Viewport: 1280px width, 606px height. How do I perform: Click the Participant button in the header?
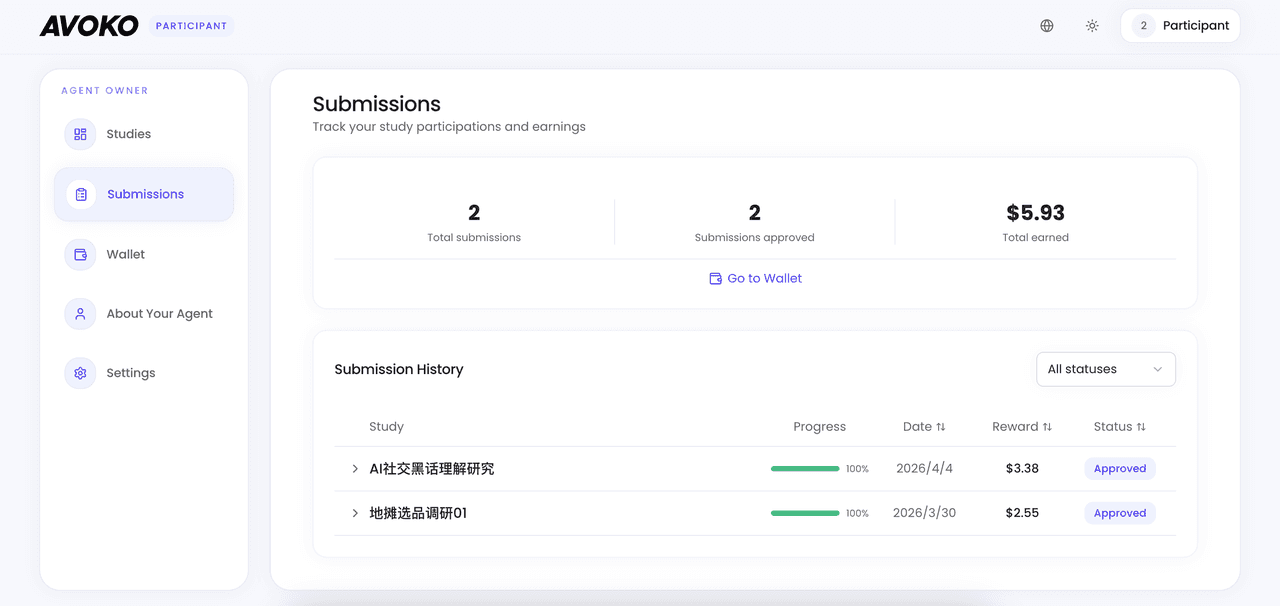click(1180, 25)
